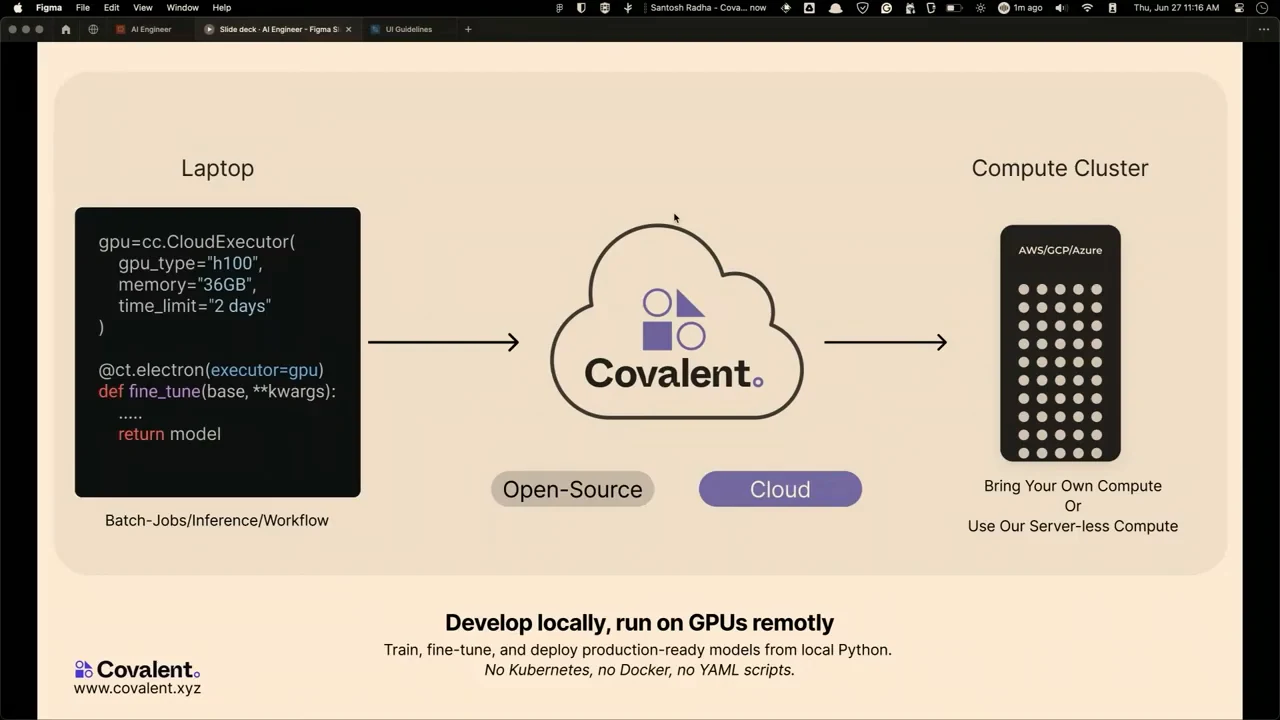Click the '@ct.electron(executor=gpu)' code line

(x=211, y=370)
